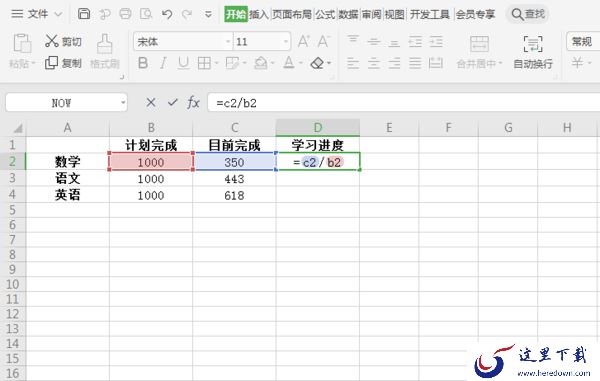Click the formula bar showing =c2/b2
The width and height of the screenshot is (600, 381).
tap(404, 103)
